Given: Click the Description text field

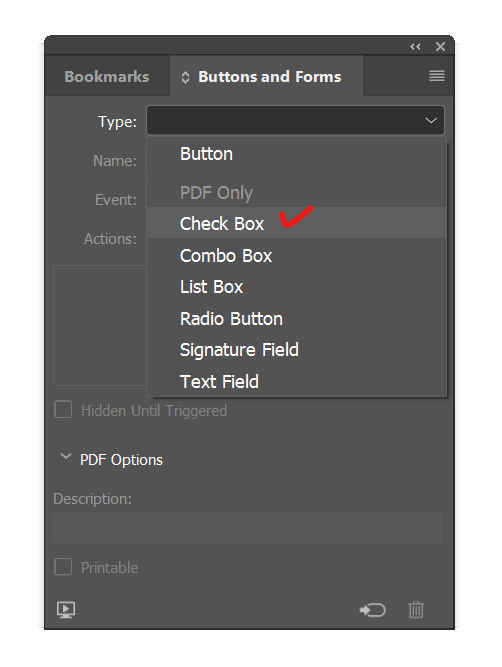Looking at the screenshot, I should [248, 528].
